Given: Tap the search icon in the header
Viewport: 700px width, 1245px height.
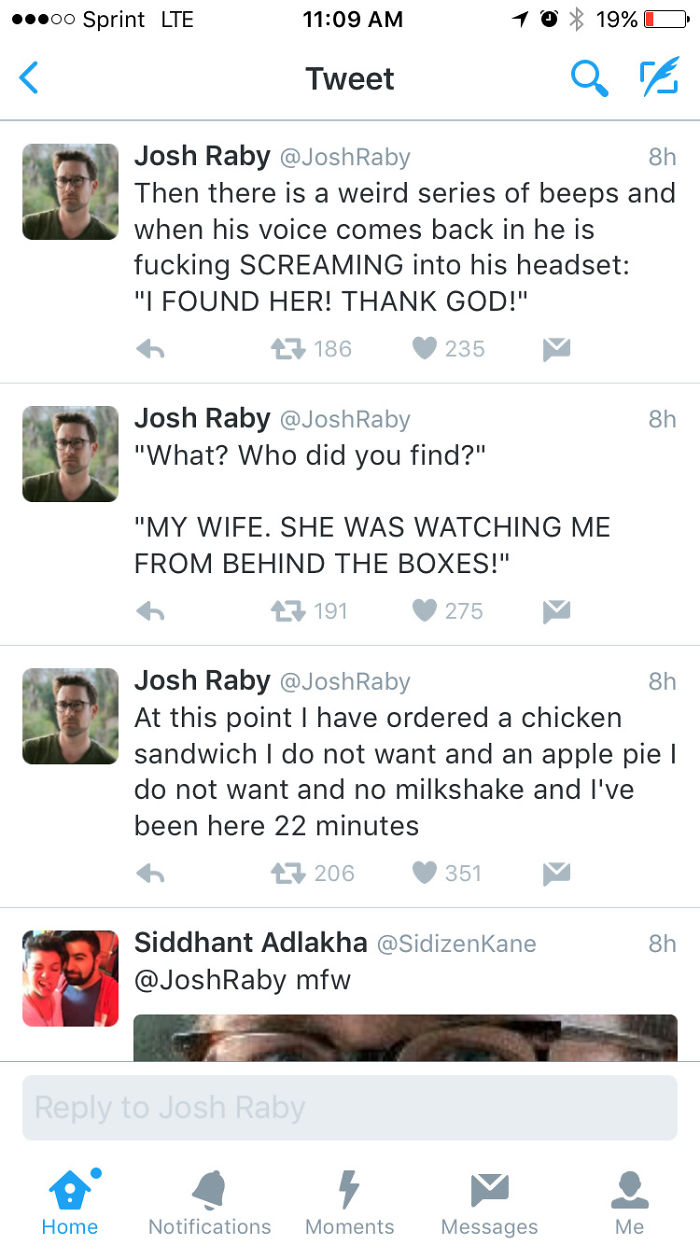Looking at the screenshot, I should tap(589, 77).
